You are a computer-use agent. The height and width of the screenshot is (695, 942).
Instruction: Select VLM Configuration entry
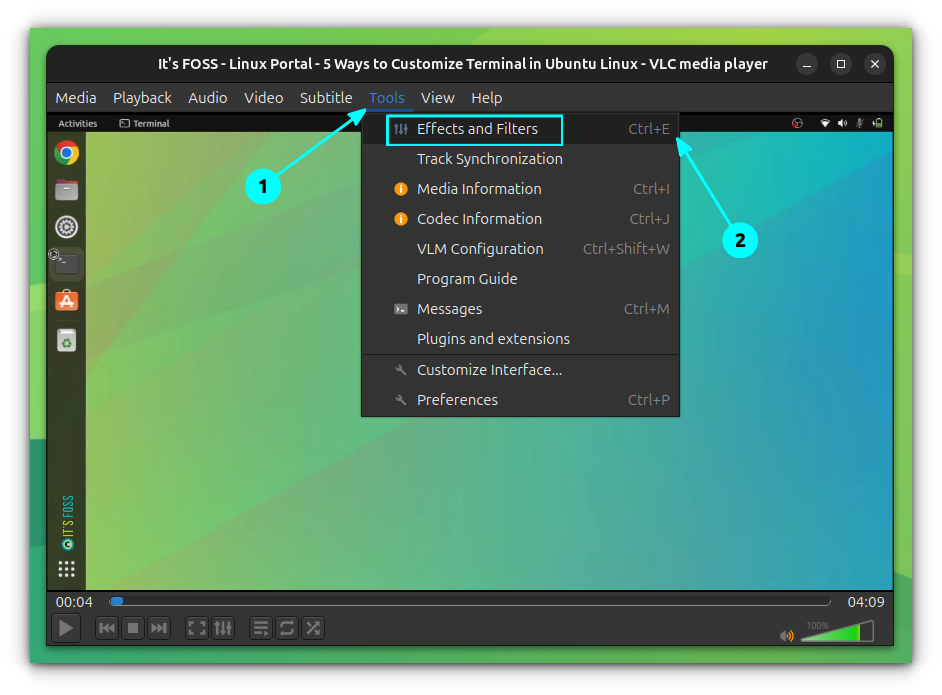click(520, 249)
